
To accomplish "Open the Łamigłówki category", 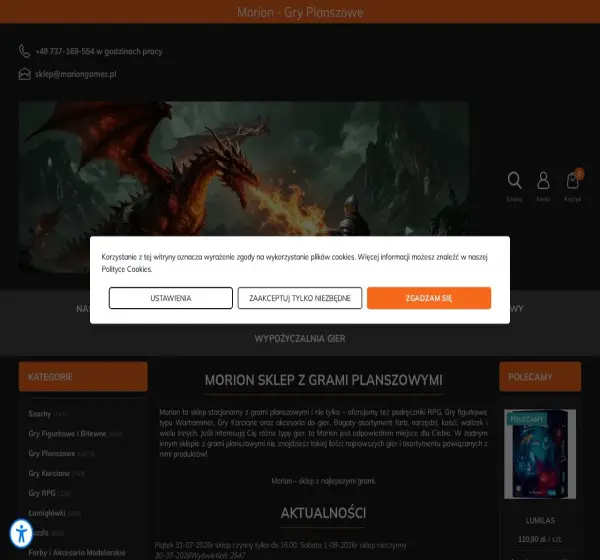I will tap(47, 513).
